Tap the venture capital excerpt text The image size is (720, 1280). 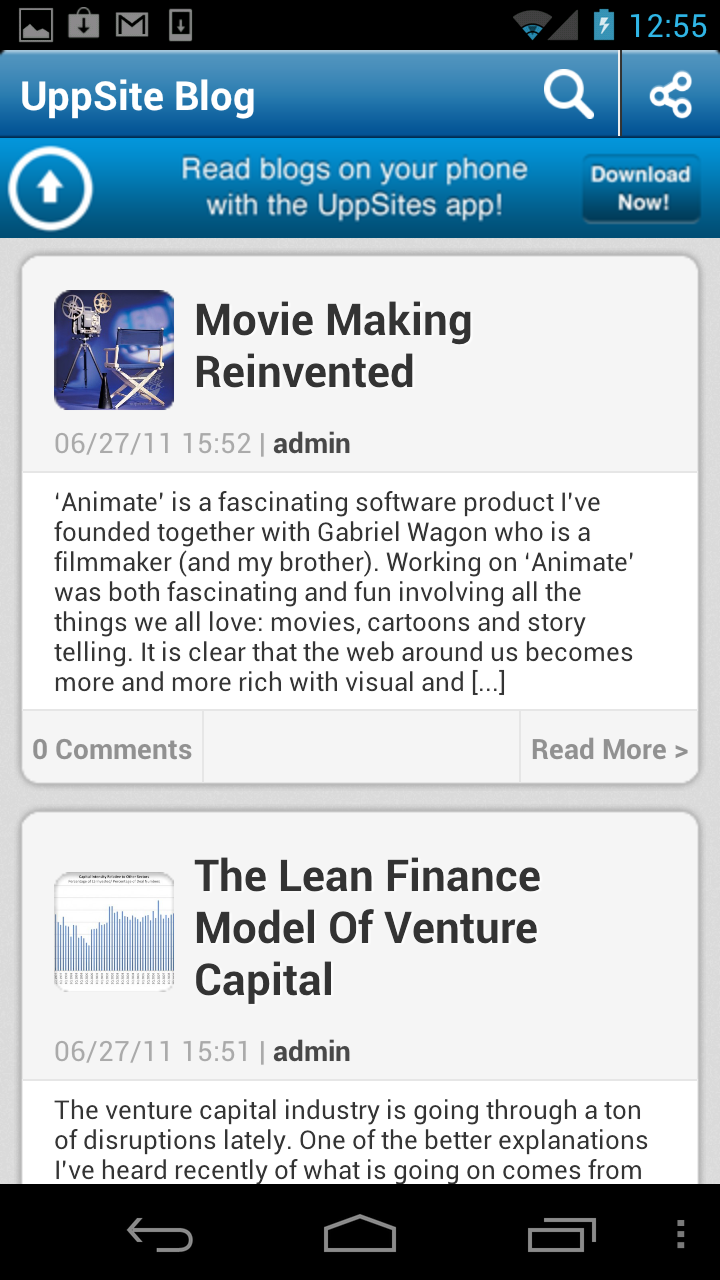(x=350, y=1140)
